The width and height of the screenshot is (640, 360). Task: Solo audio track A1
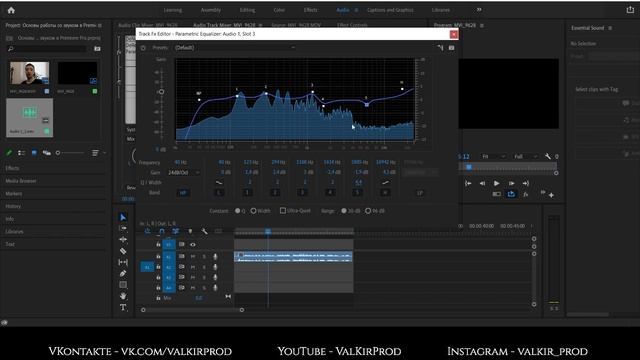tap(204, 256)
